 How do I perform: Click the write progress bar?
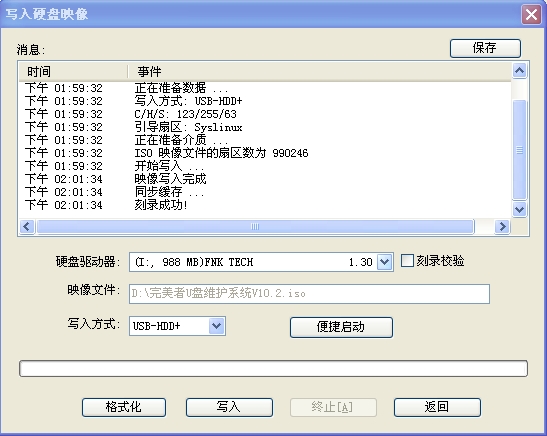point(274,368)
